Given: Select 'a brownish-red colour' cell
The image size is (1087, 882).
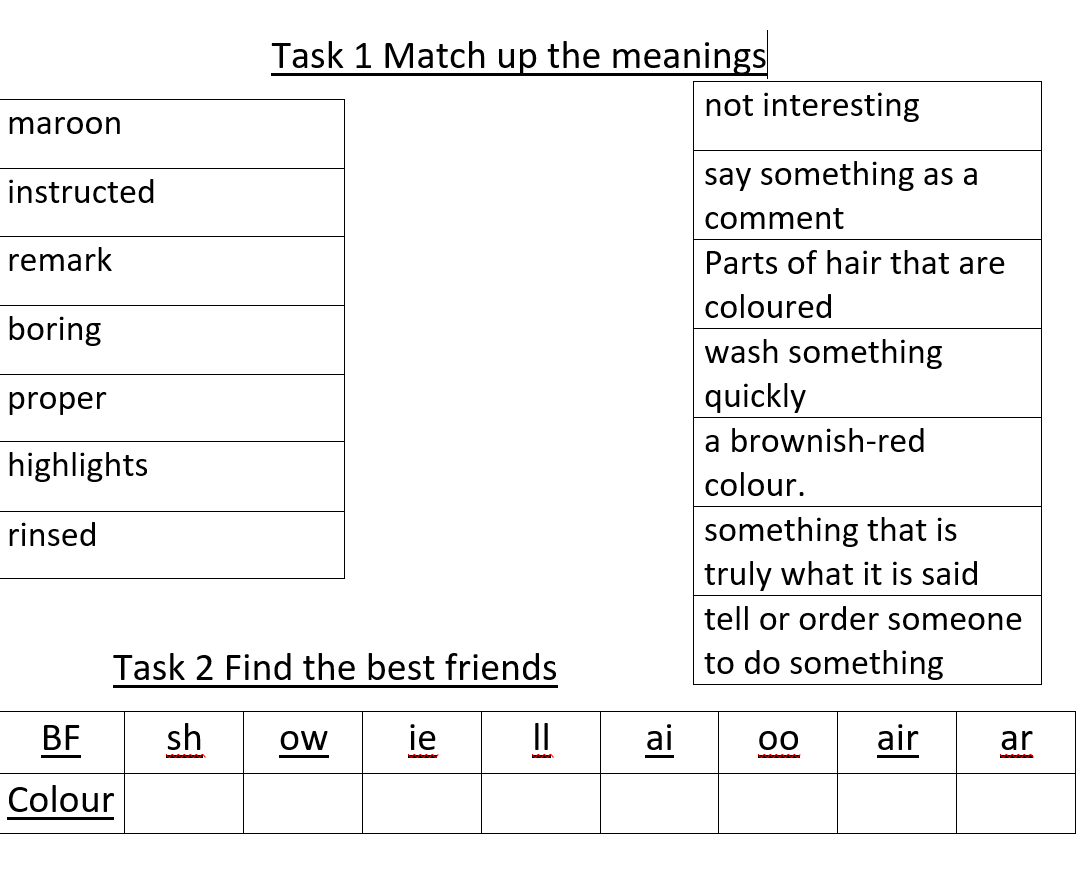Looking at the screenshot, I should click(x=867, y=462).
